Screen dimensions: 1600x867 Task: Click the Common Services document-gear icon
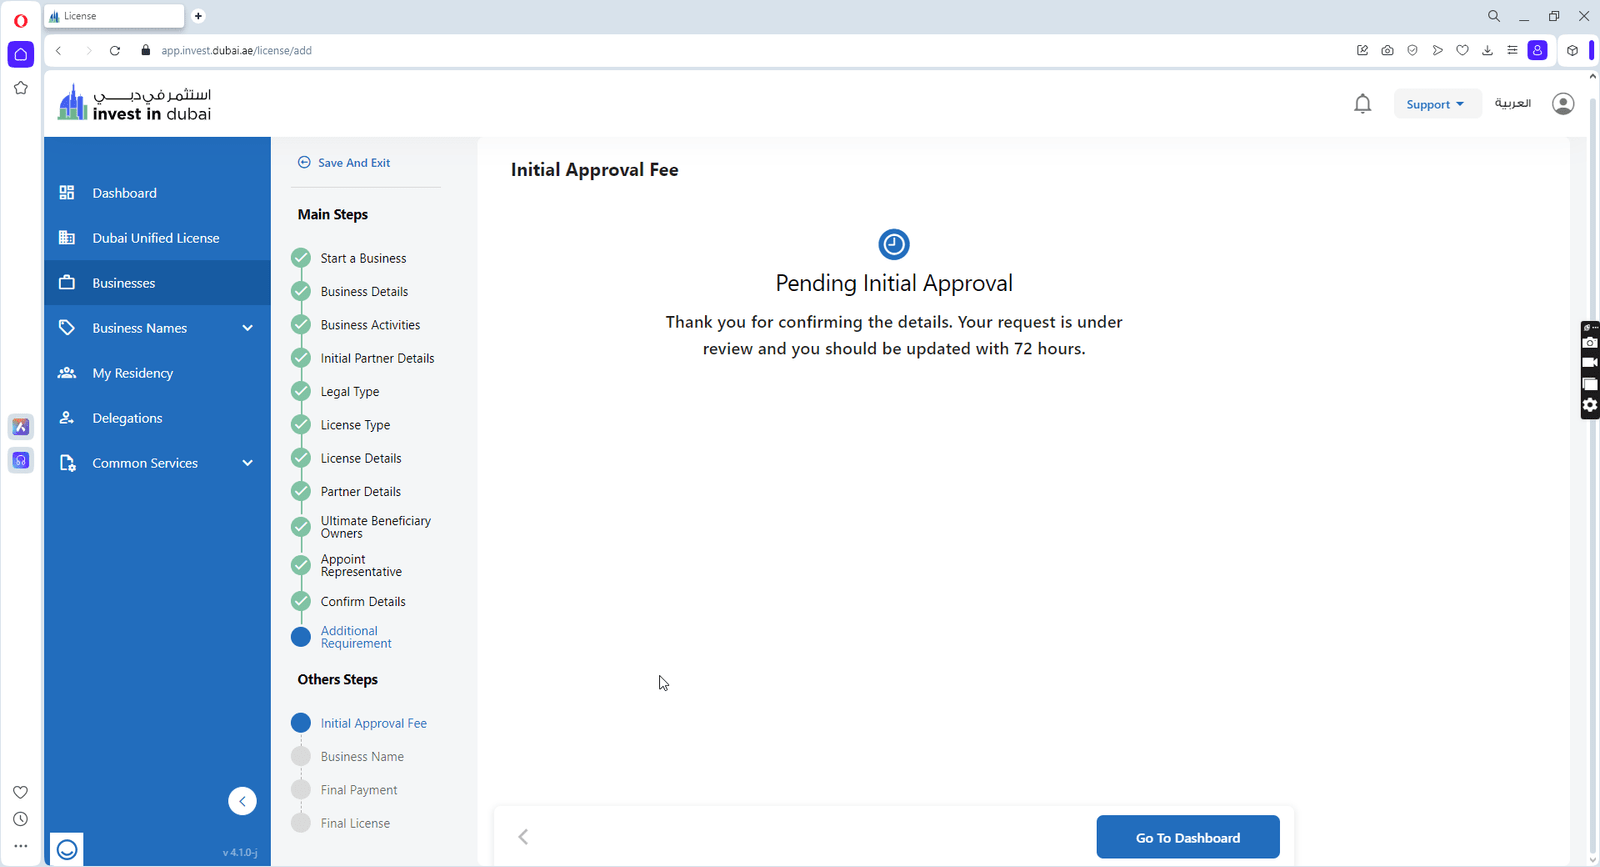pos(67,463)
